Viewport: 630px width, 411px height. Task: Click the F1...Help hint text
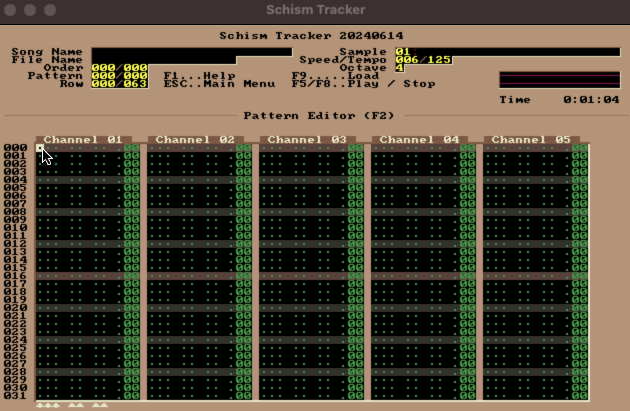[x=200, y=76]
